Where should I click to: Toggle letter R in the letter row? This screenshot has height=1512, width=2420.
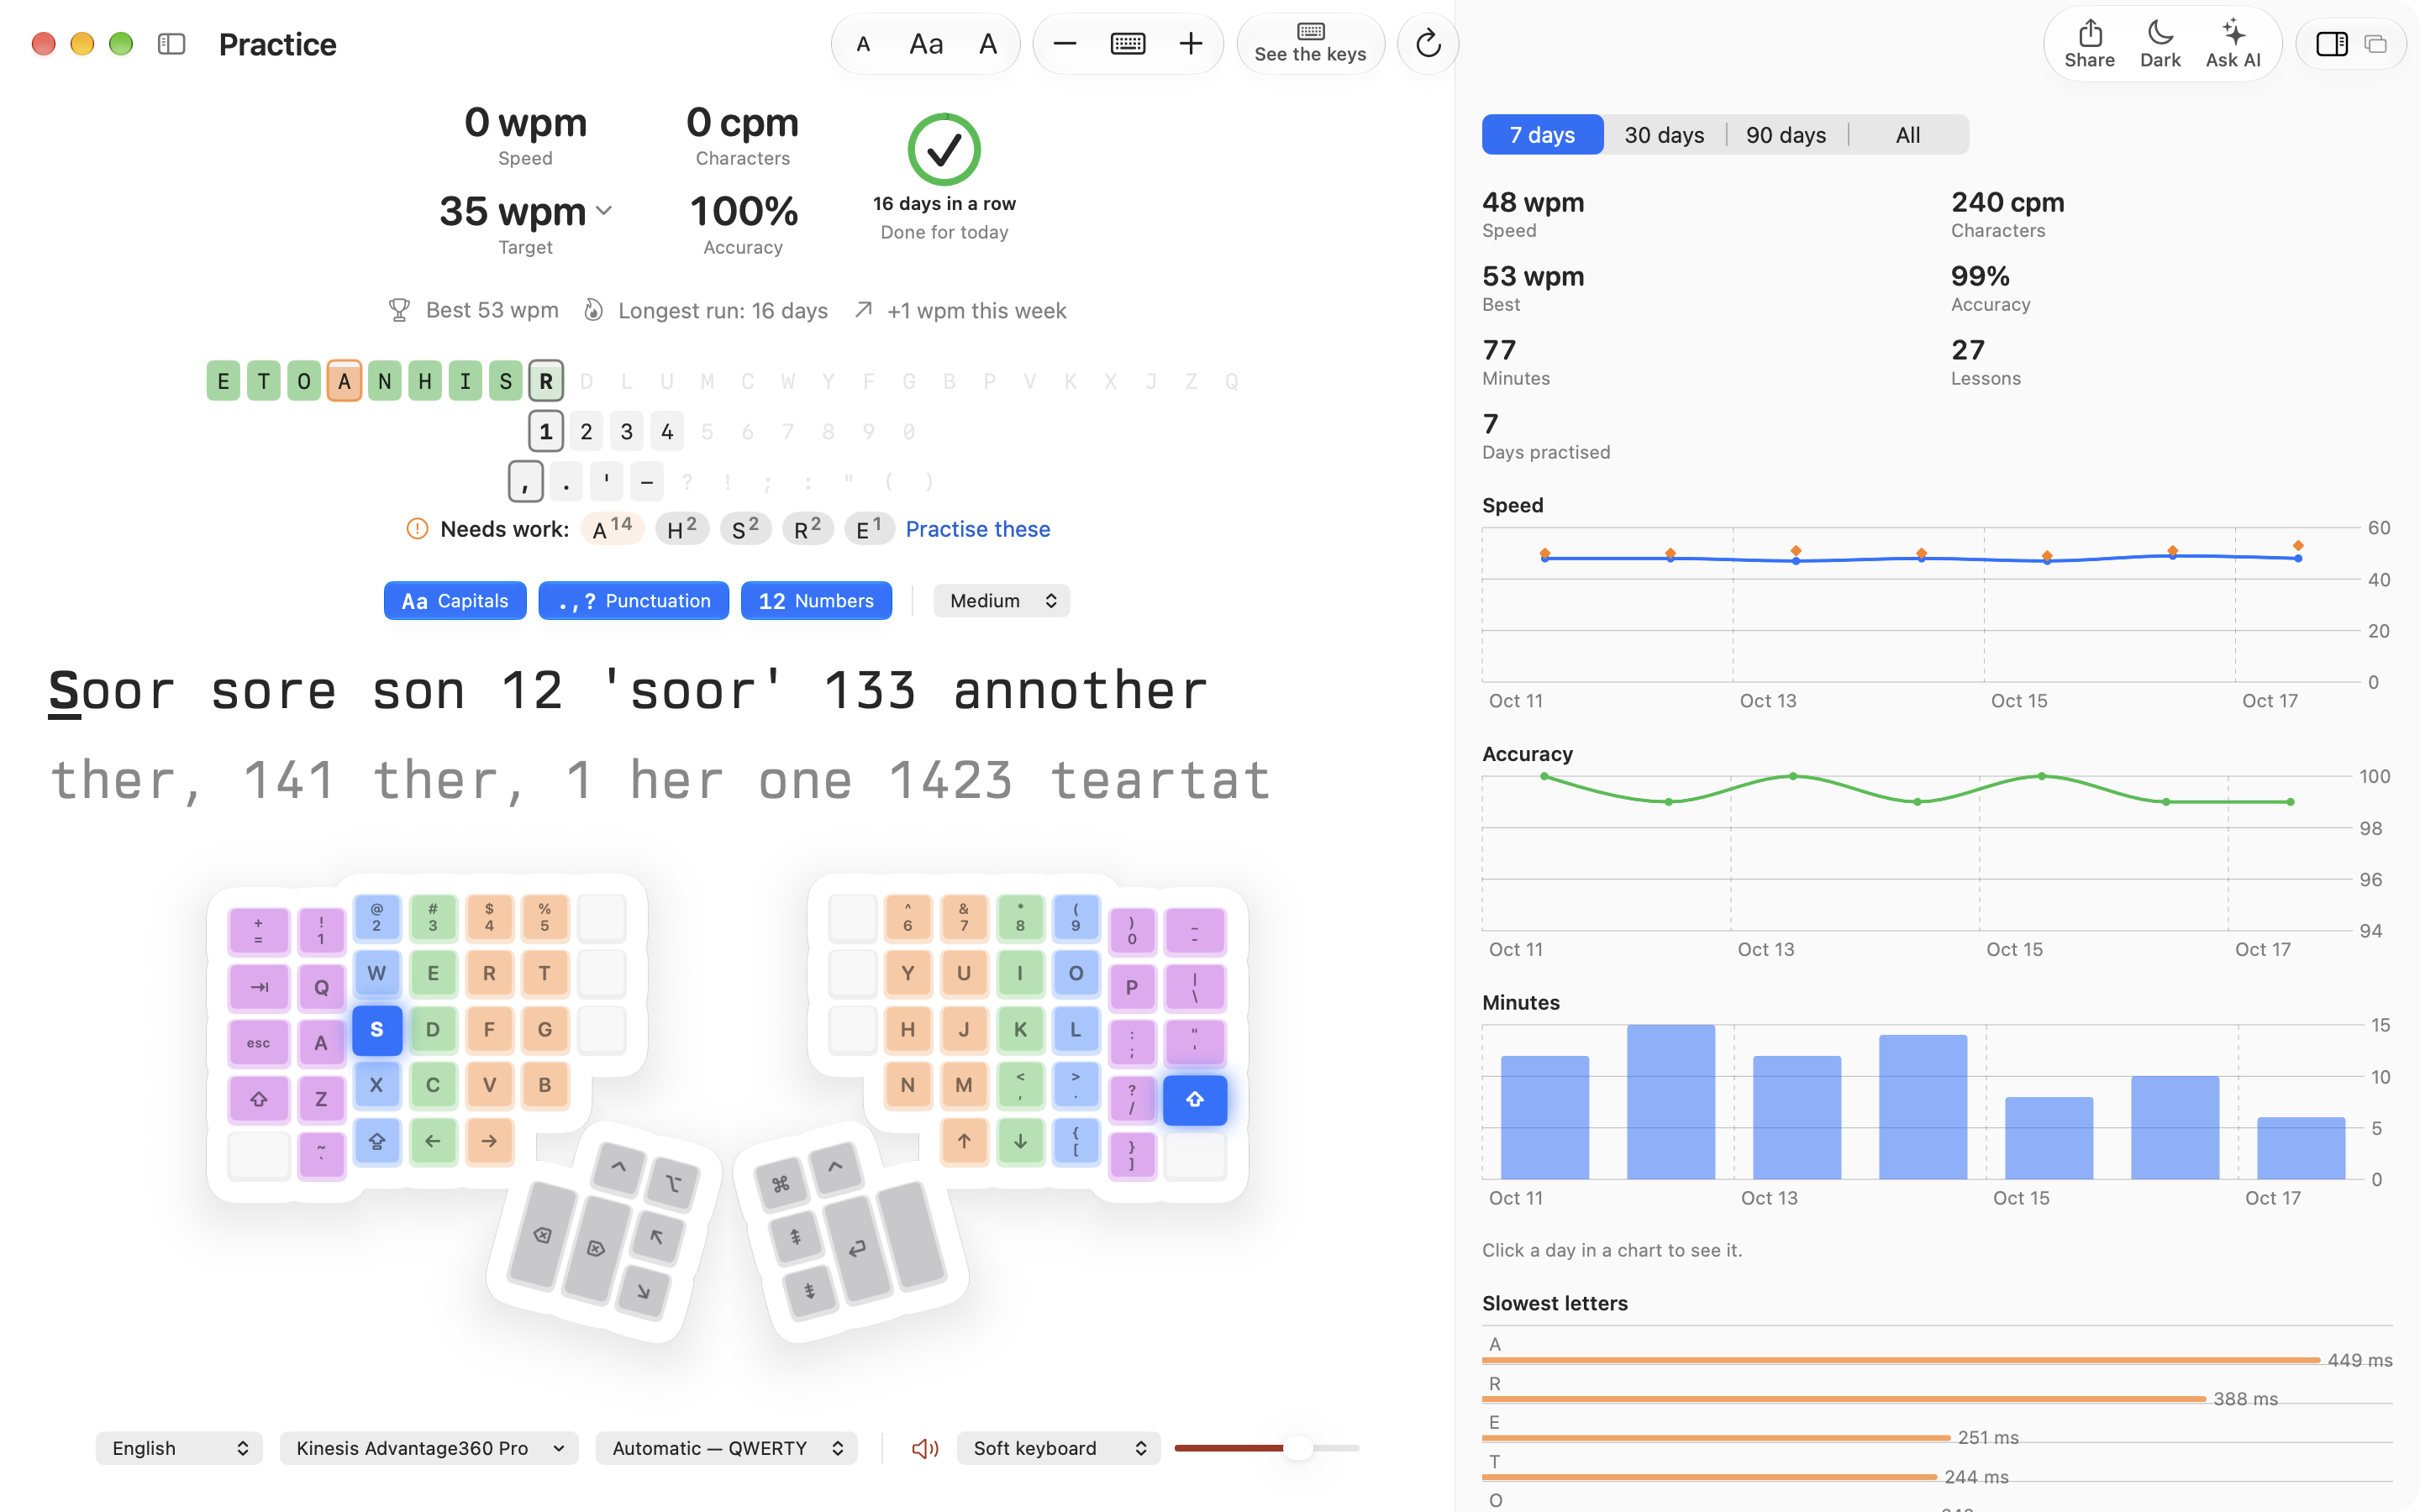click(x=546, y=381)
